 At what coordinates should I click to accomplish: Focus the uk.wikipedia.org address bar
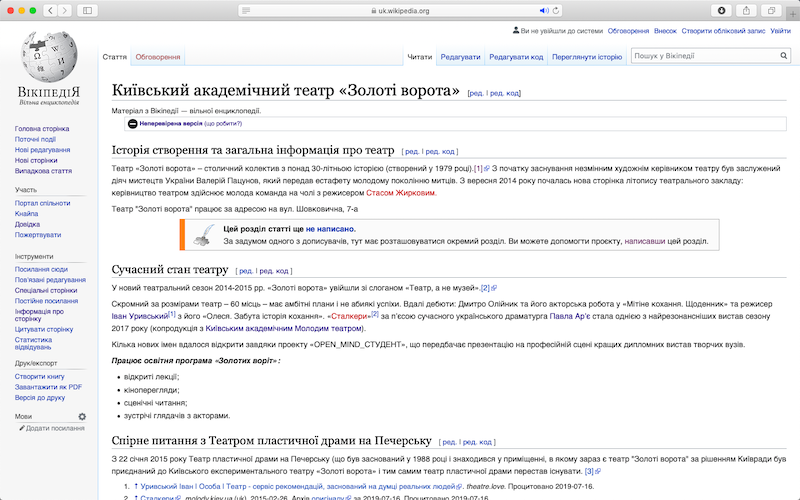(400, 10)
